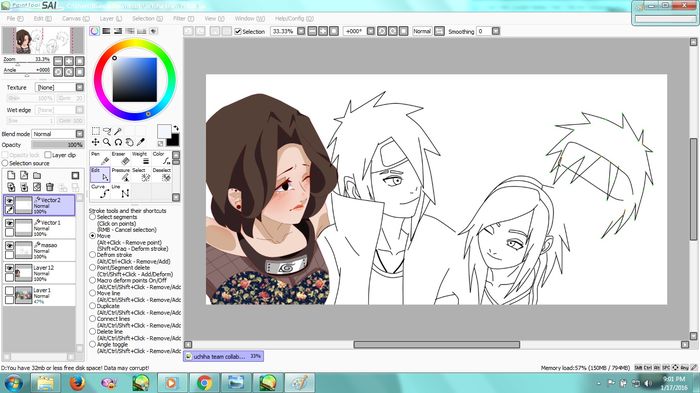Select the Pen tool in the tool tray
This screenshot has height=393, width=700.
(100, 158)
